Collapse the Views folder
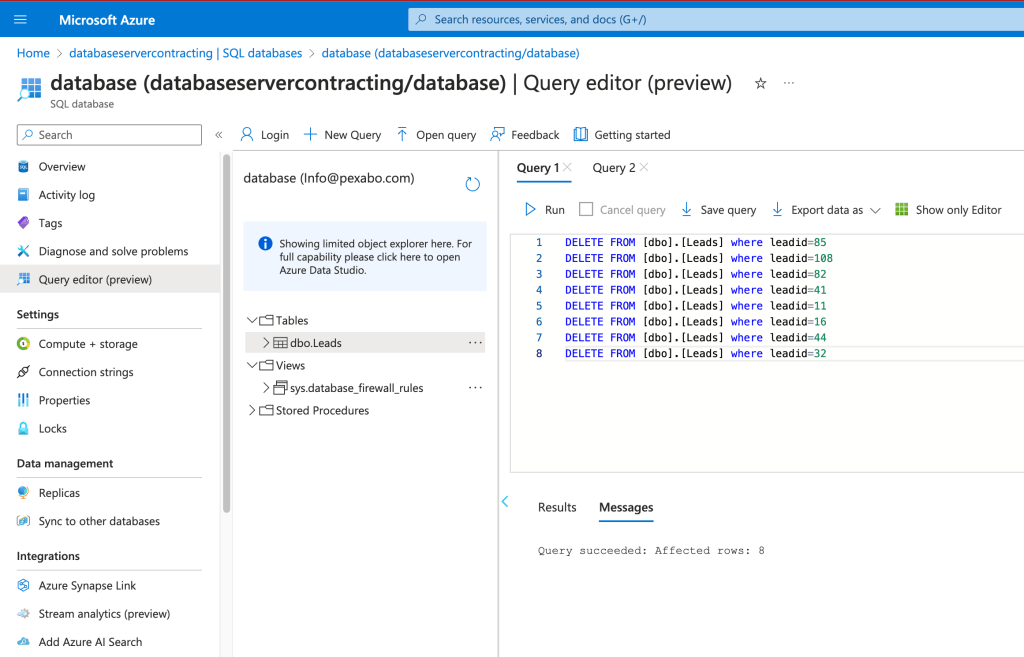1024x657 pixels. (x=251, y=365)
